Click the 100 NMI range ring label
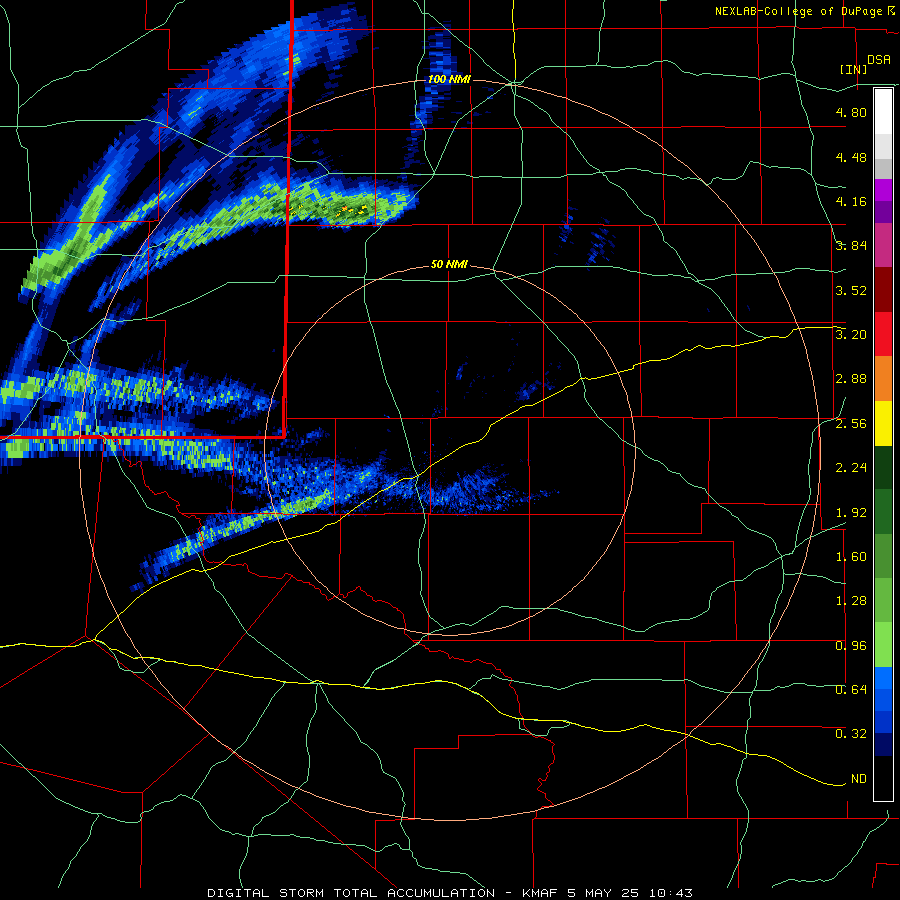 tap(449, 79)
